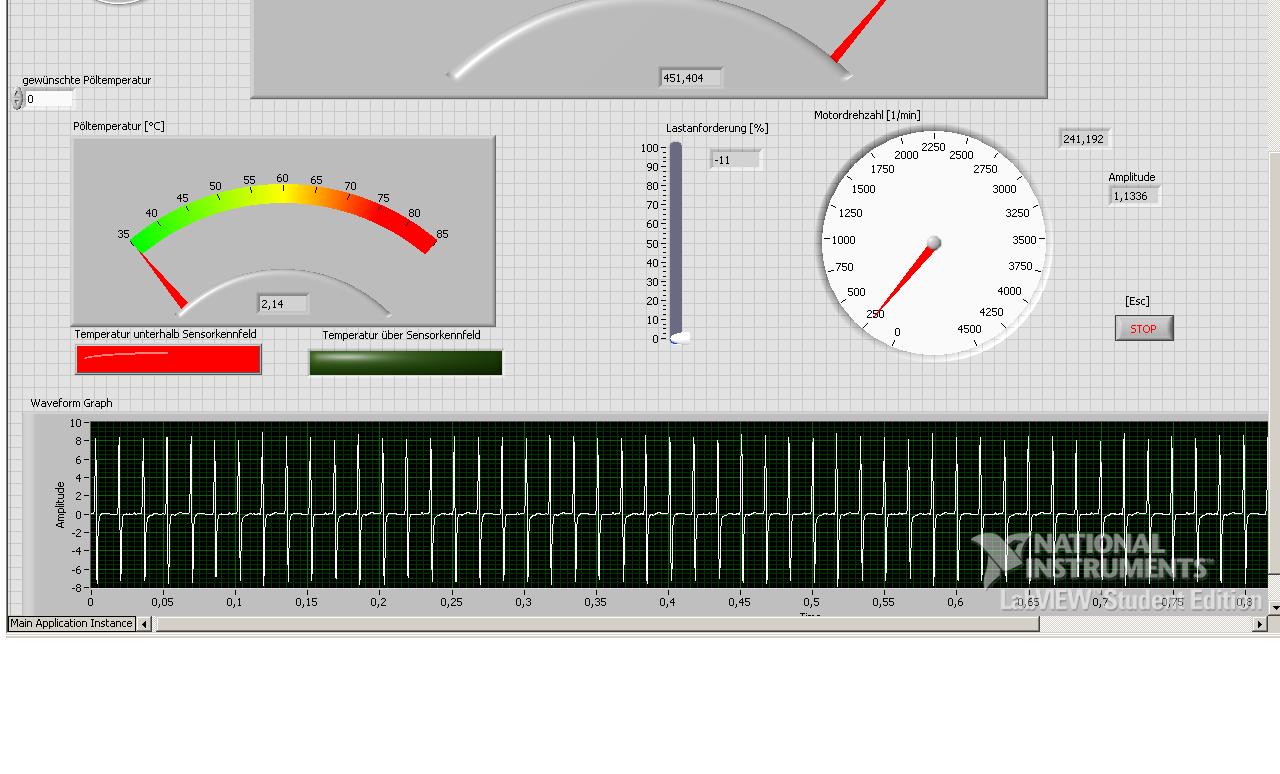The width and height of the screenshot is (1280, 774).
Task: Click the horizontal scrollbar left arrow
Action: click(144, 624)
